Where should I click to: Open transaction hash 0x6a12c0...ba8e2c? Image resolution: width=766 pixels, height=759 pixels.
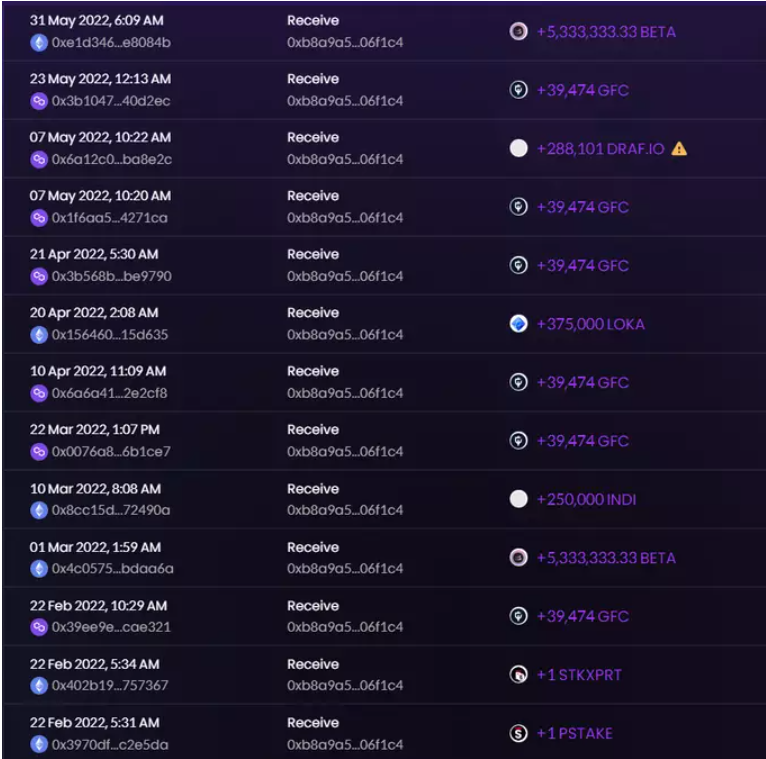click(x=111, y=160)
